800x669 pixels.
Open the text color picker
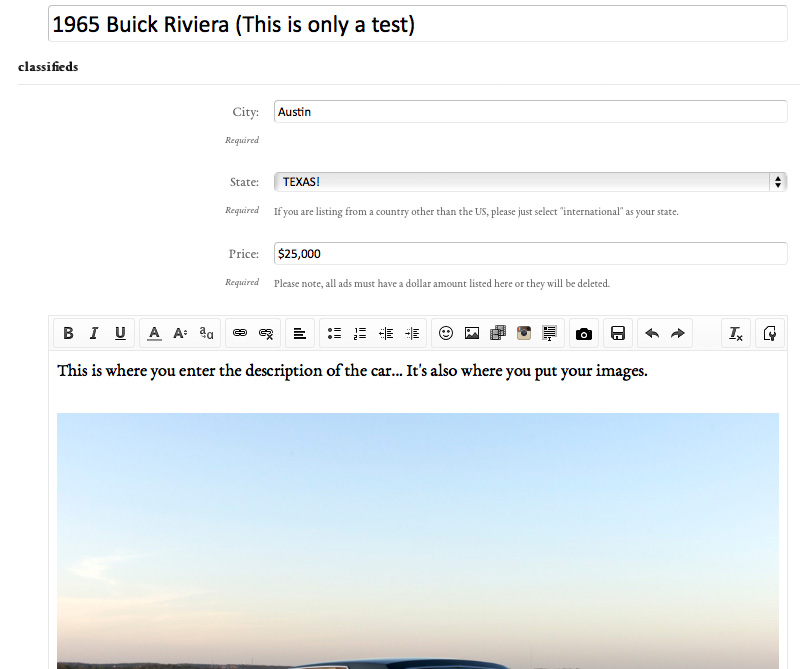[x=154, y=333]
